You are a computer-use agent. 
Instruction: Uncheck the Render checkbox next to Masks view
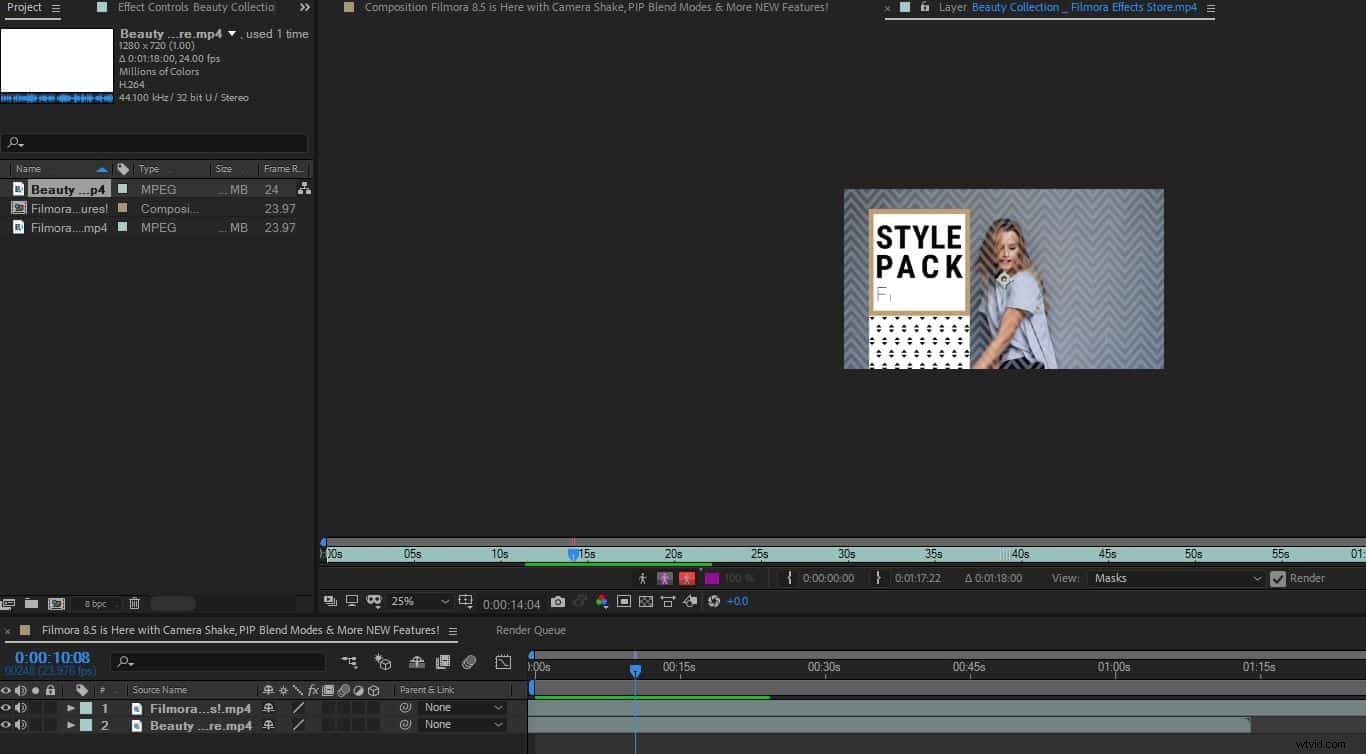(x=1278, y=577)
